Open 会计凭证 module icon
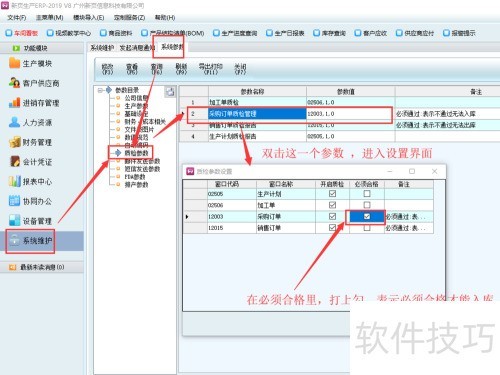Viewport: 500px width, 375px height. [x=15, y=161]
